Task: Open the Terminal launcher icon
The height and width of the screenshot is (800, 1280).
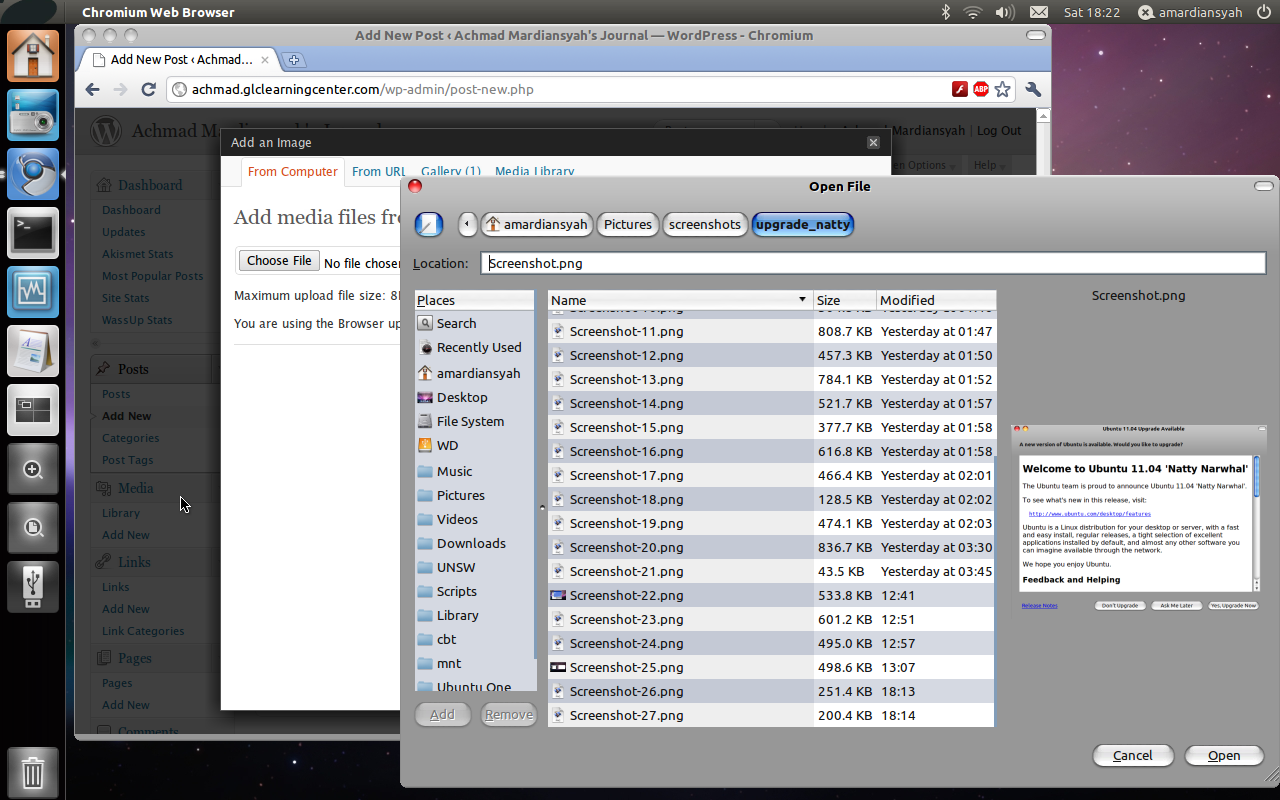Action: pyautogui.click(x=34, y=233)
